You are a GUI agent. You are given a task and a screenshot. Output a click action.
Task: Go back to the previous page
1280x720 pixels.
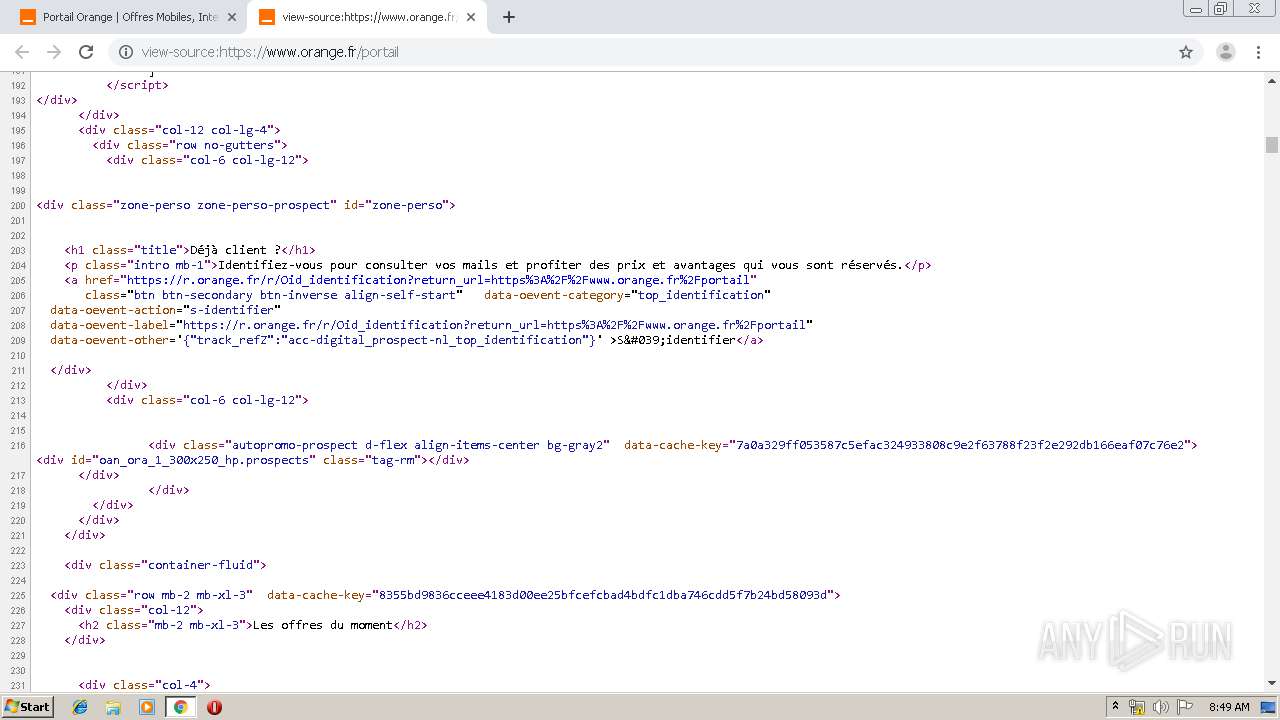coord(22,52)
